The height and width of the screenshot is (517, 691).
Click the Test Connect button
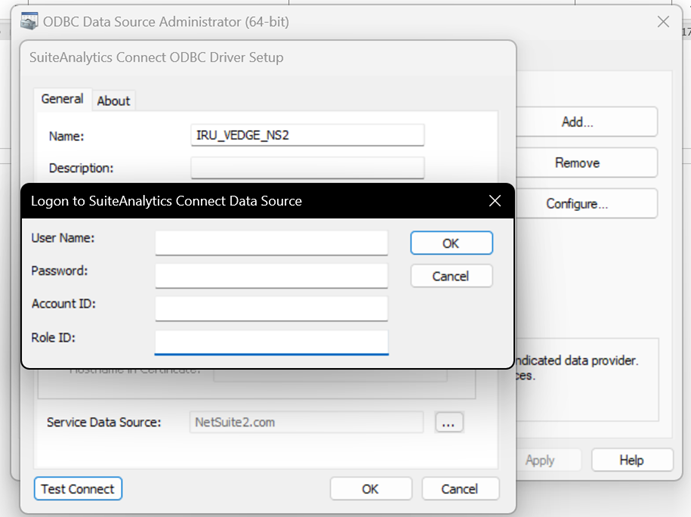pyautogui.click(x=78, y=489)
